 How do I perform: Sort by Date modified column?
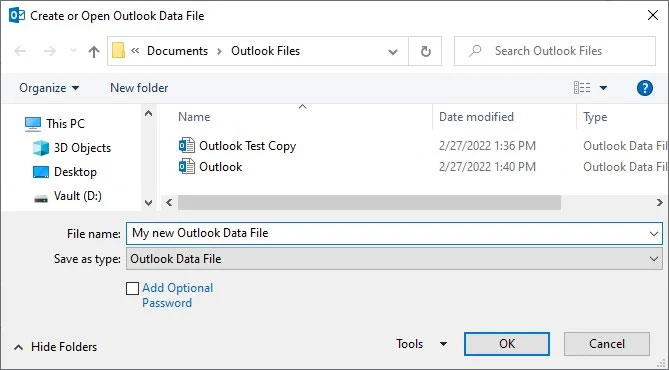[476, 117]
